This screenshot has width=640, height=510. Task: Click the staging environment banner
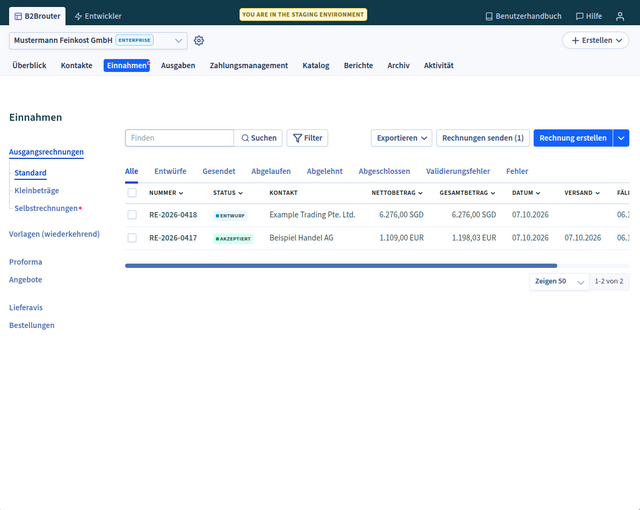coord(303,15)
